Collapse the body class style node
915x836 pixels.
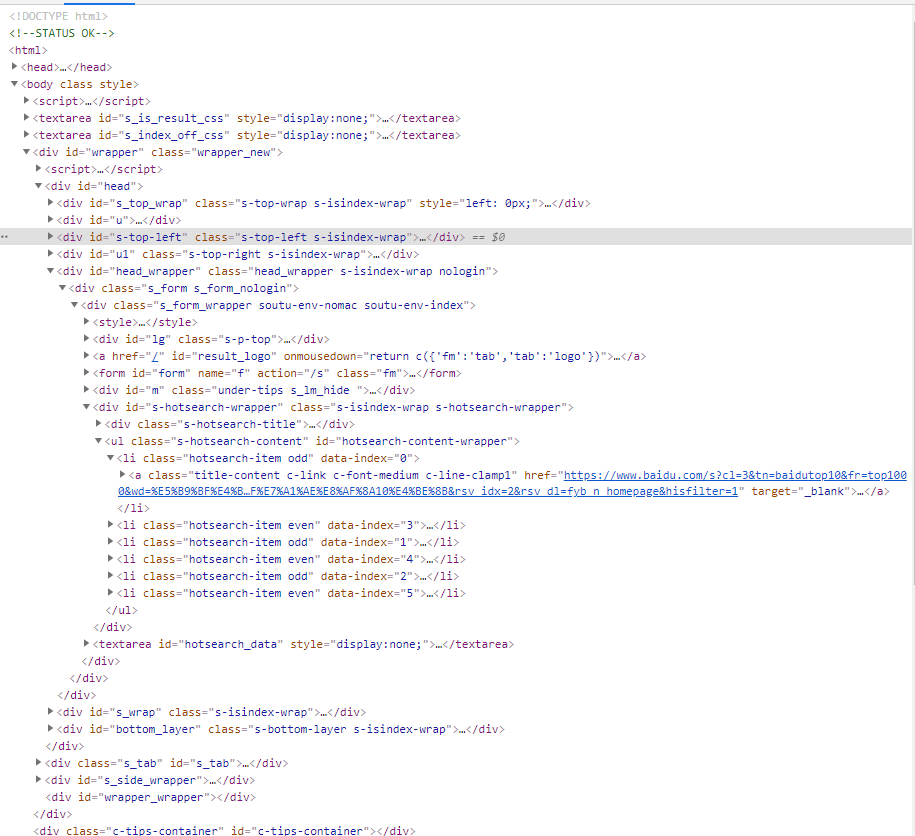point(15,83)
